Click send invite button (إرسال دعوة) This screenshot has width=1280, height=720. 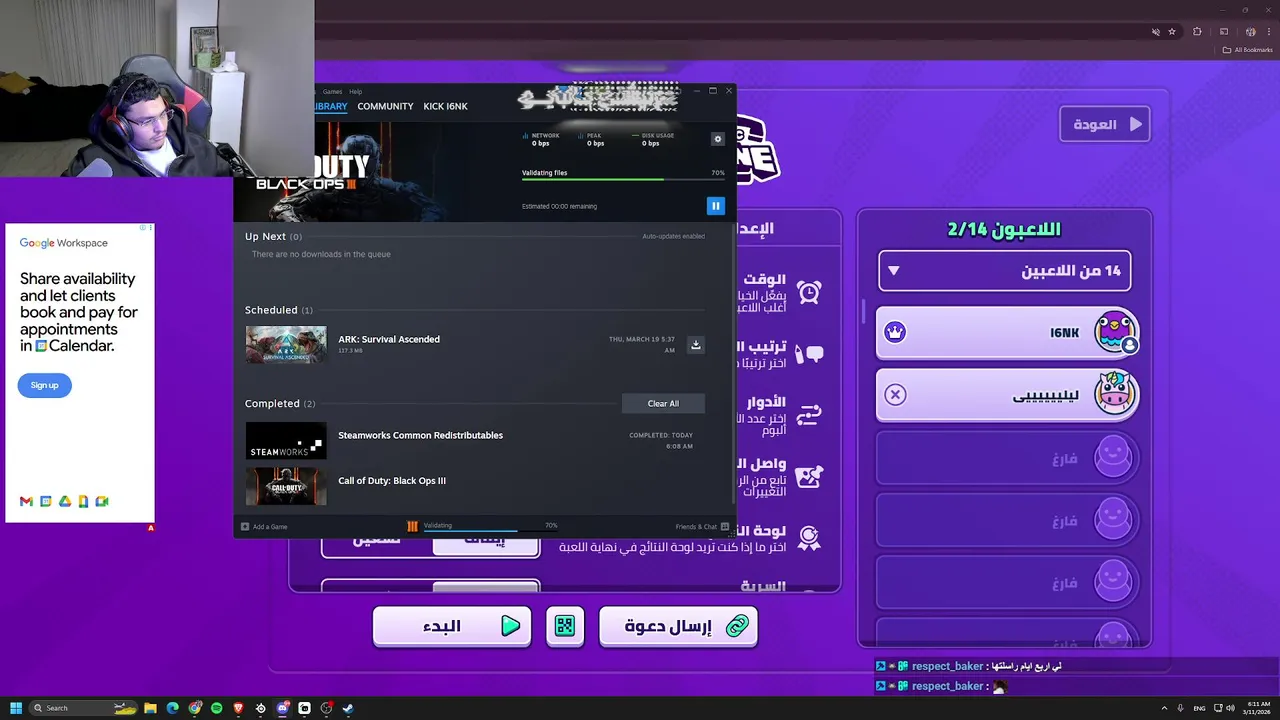pos(678,626)
